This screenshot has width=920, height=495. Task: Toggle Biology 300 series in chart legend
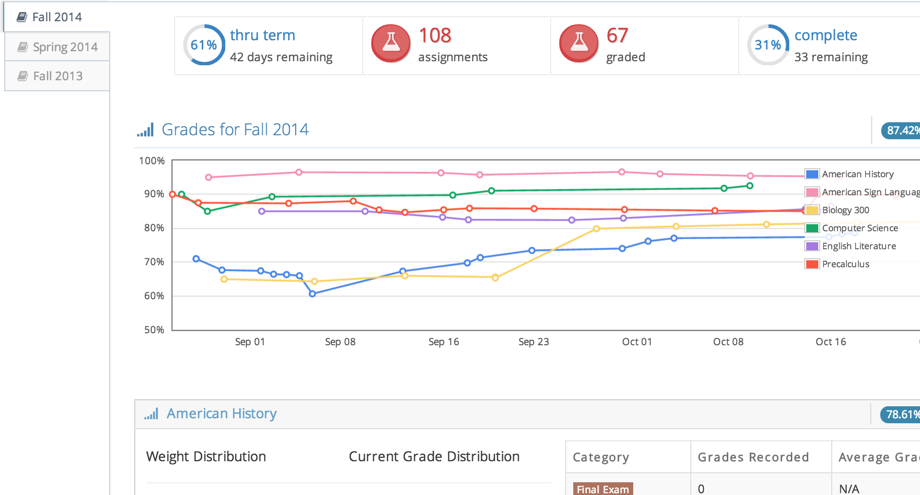(845, 210)
